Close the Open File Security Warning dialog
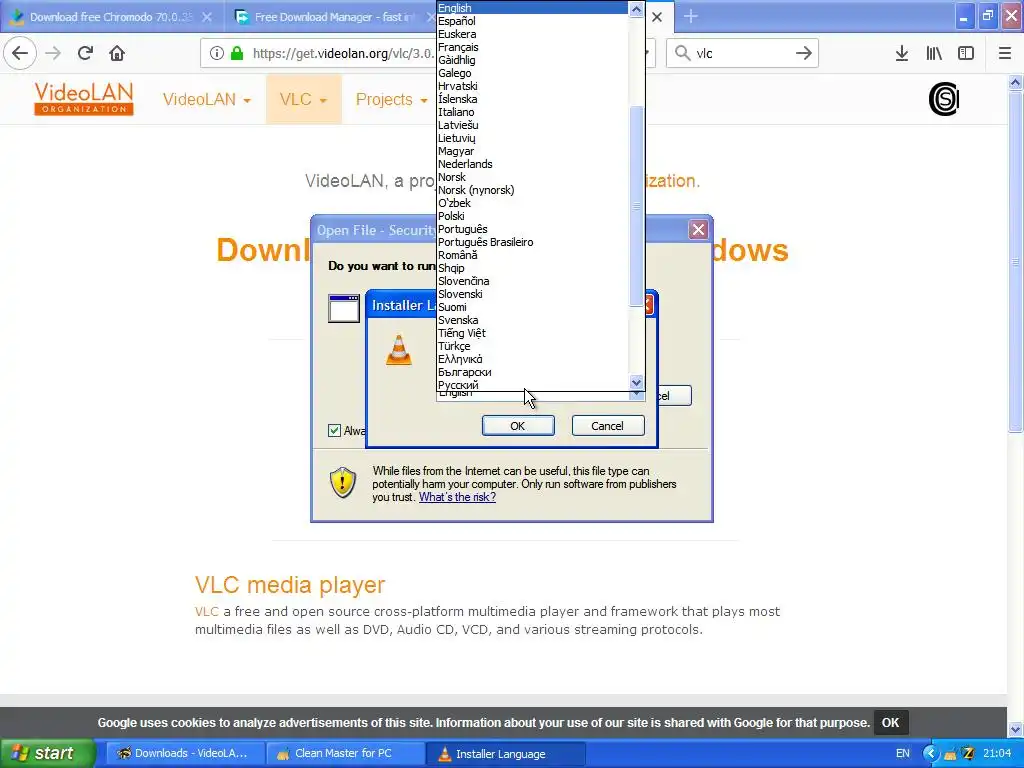The height and width of the screenshot is (768, 1024). pyautogui.click(x=698, y=229)
